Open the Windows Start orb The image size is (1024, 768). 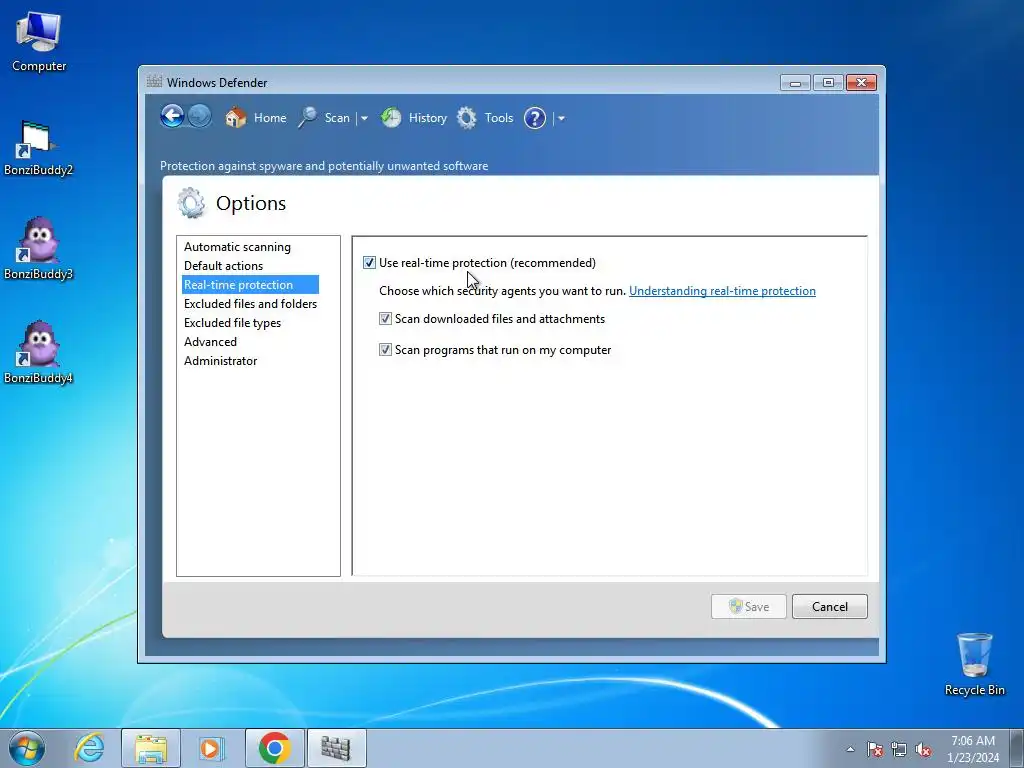pos(27,748)
